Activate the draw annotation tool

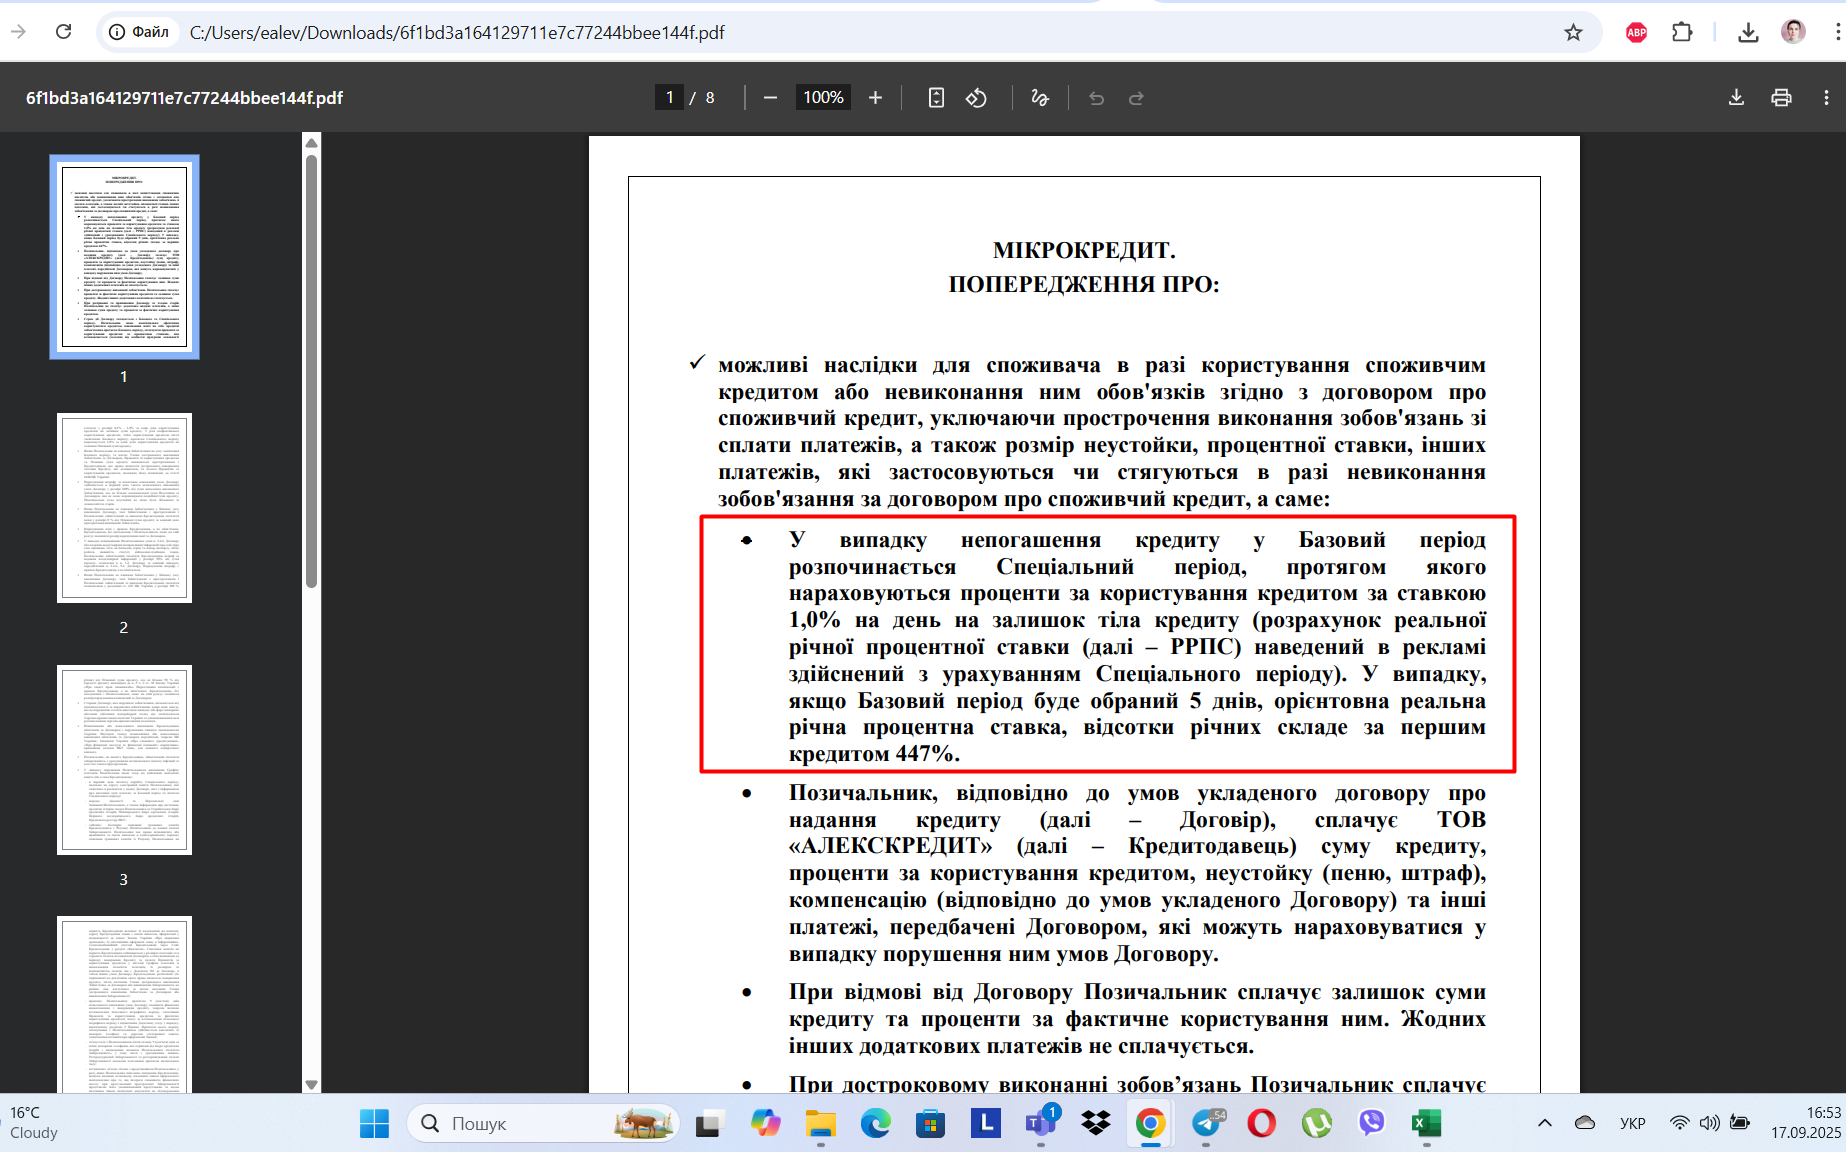click(1040, 98)
